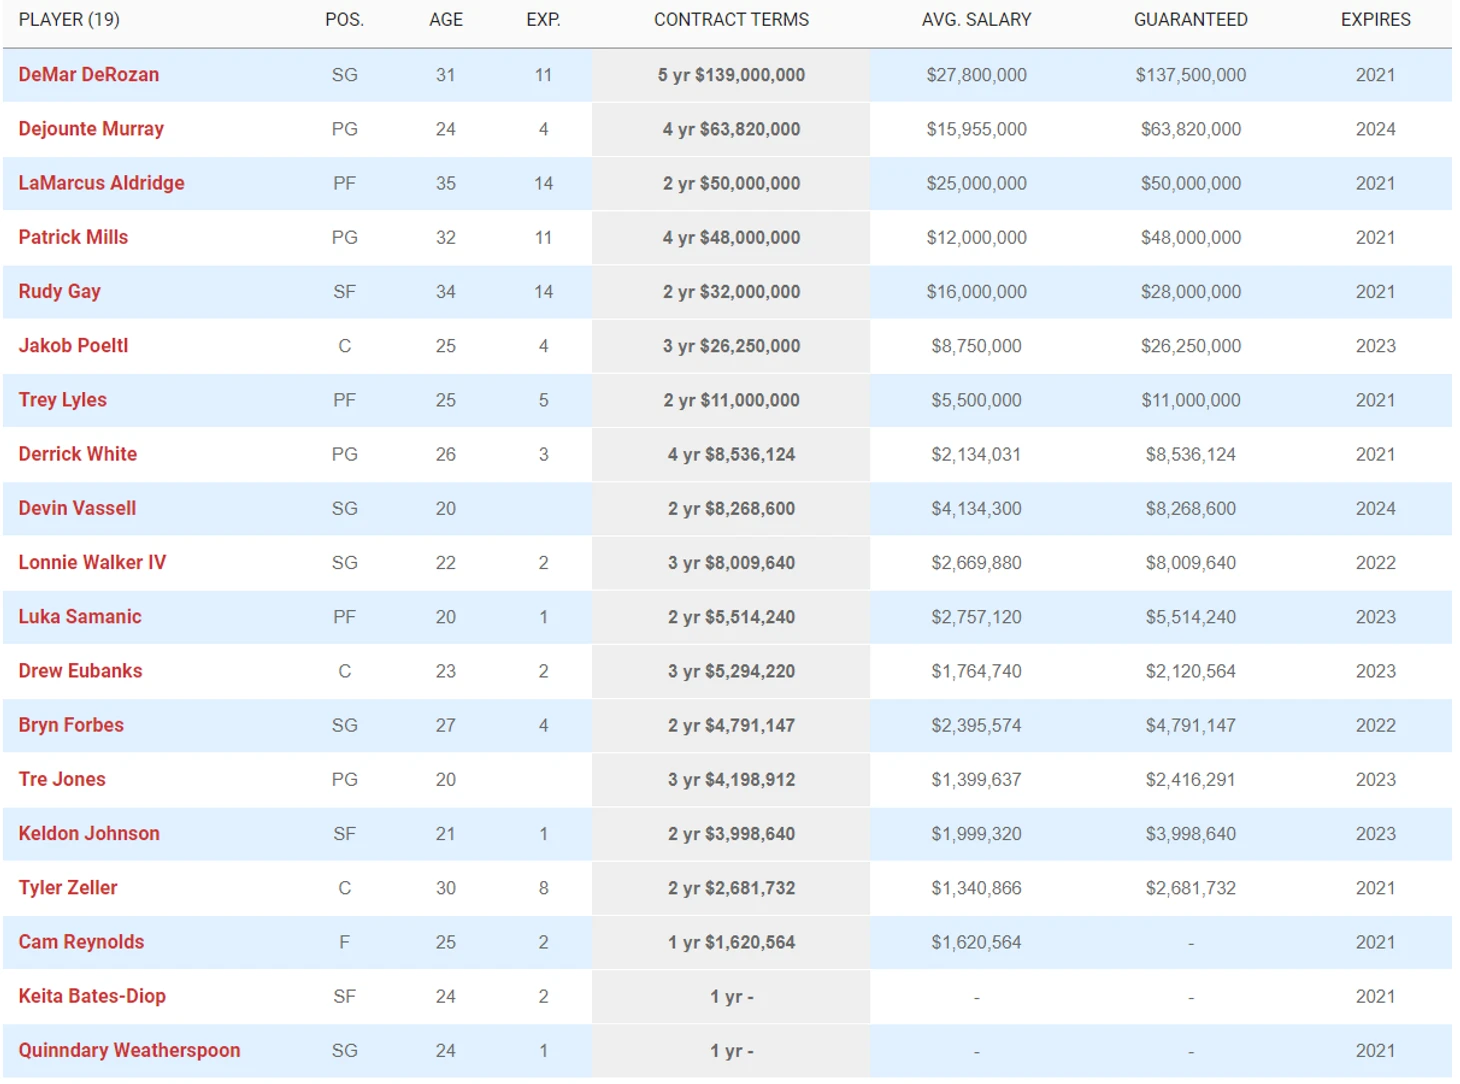Select the '4 yr $63,820,000' contract cell
Screen dimensions: 1460x1084
[731, 129]
